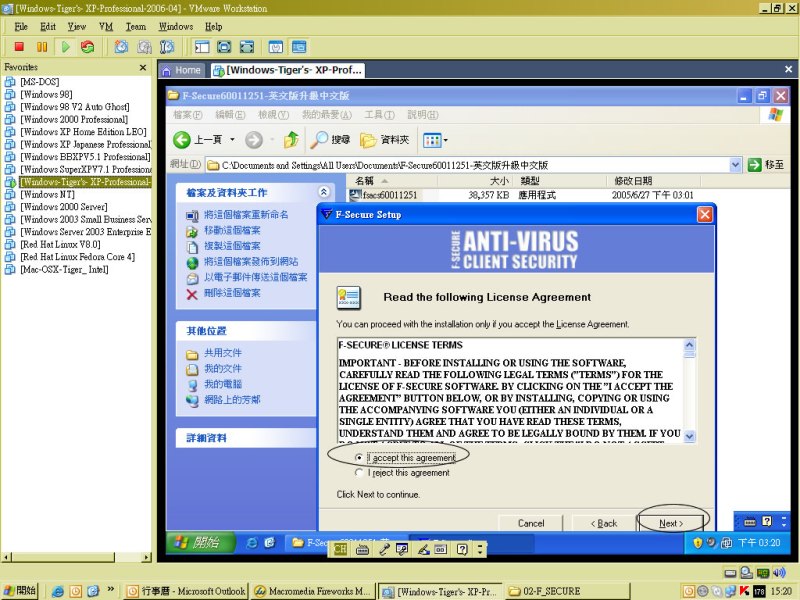800x600 pixels.
Task: Click the Reset virtual machine toolbar icon
Action: pyautogui.click(x=88, y=47)
